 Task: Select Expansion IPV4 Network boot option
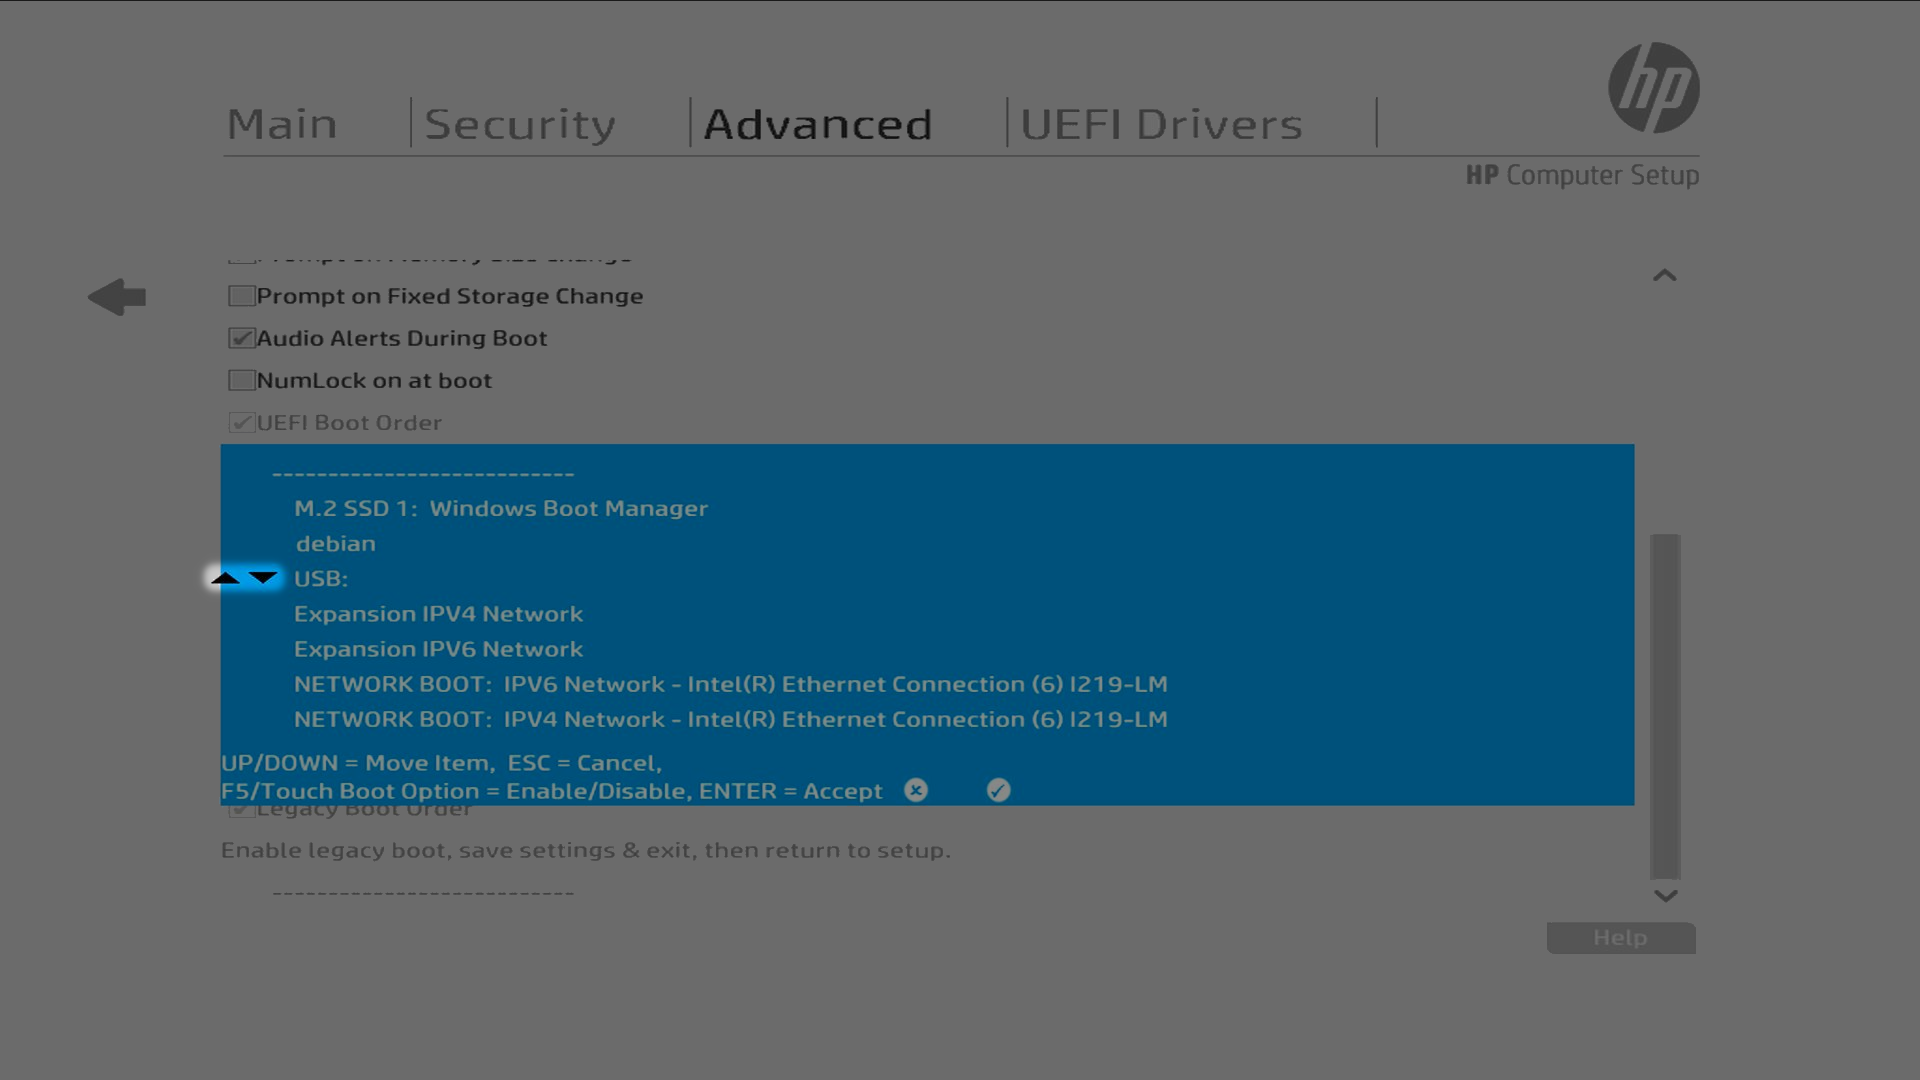pyautogui.click(x=438, y=614)
